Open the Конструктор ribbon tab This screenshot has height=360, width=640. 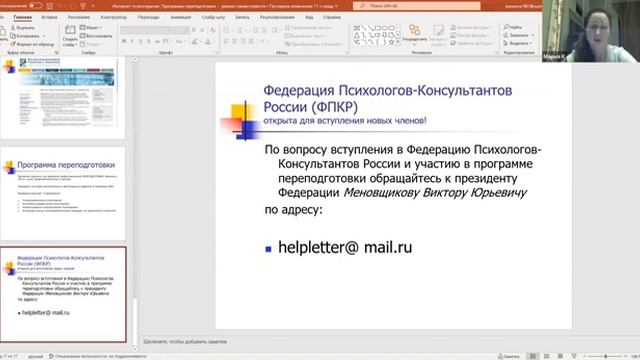tap(114, 18)
